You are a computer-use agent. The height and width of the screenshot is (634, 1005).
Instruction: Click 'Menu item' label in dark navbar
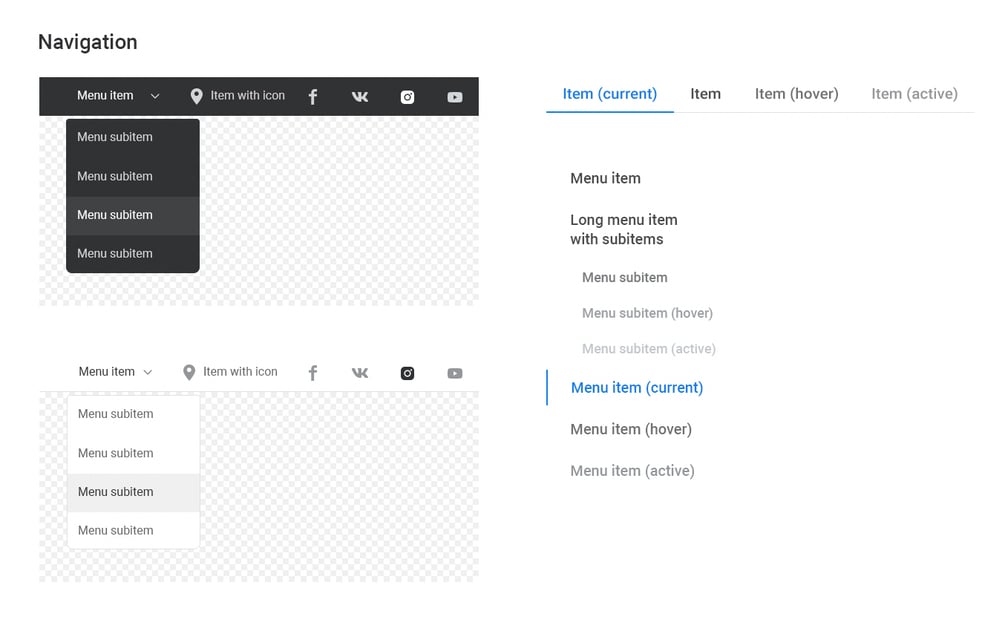[105, 96]
